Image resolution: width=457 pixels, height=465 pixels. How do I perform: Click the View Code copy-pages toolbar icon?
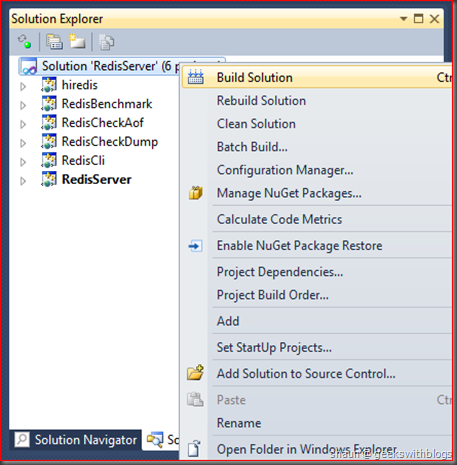[106, 42]
